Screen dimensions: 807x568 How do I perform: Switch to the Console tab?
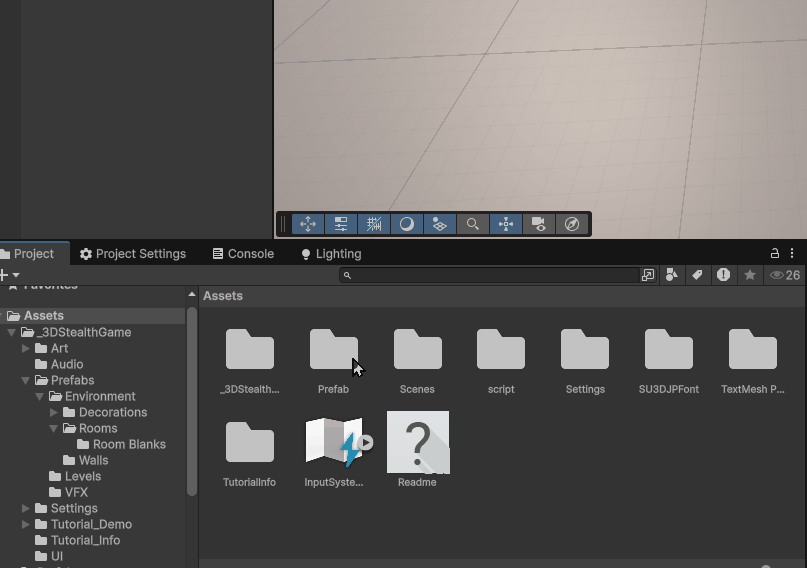[243, 254]
